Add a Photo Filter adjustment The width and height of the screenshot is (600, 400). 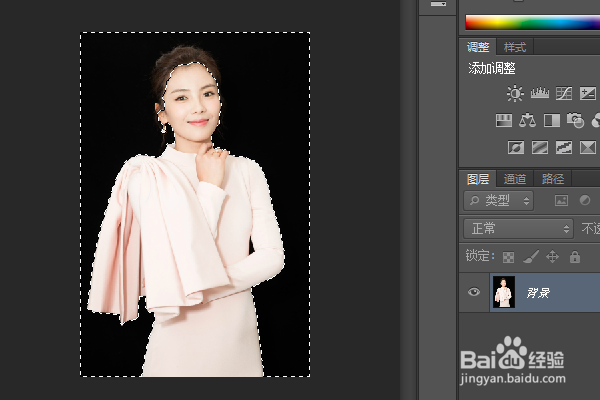tap(575, 120)
